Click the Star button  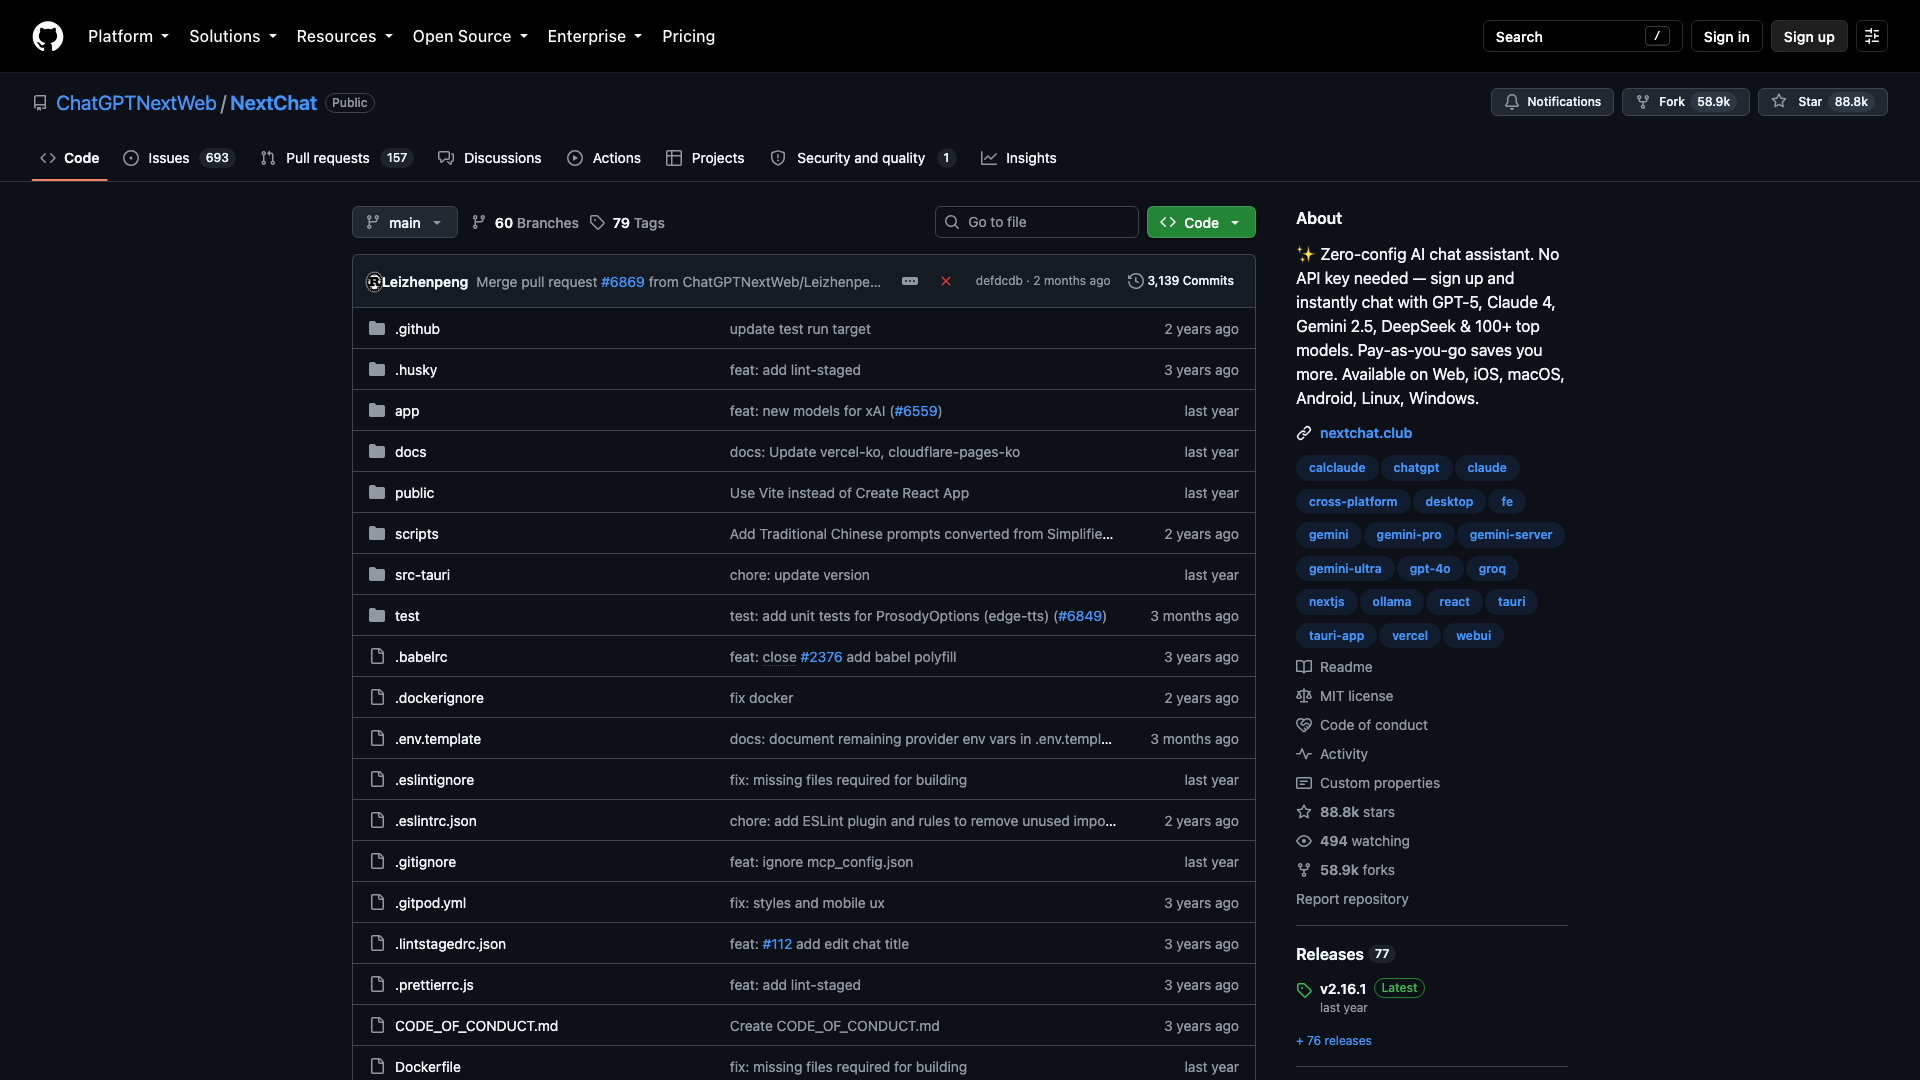click(x=1822, y=102)
